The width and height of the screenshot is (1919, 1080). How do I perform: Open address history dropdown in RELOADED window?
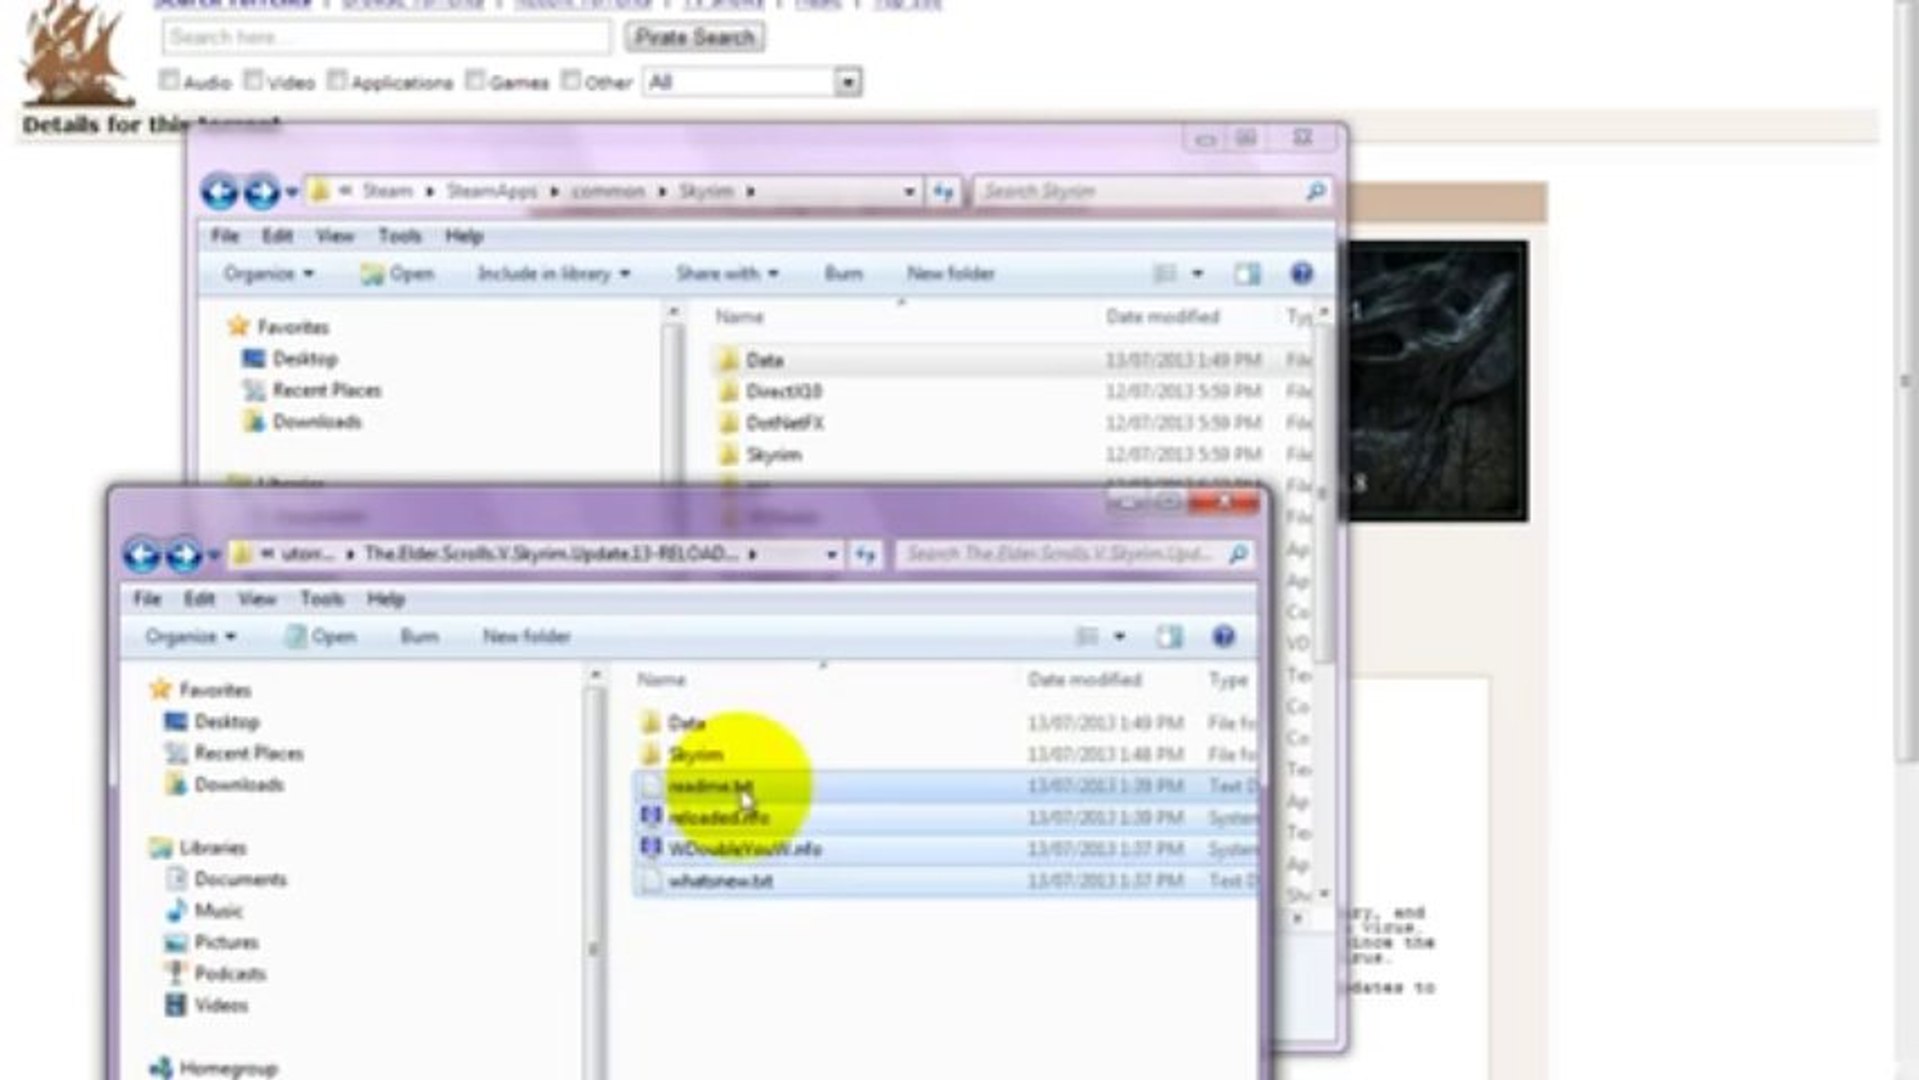[x=831, y=554]
